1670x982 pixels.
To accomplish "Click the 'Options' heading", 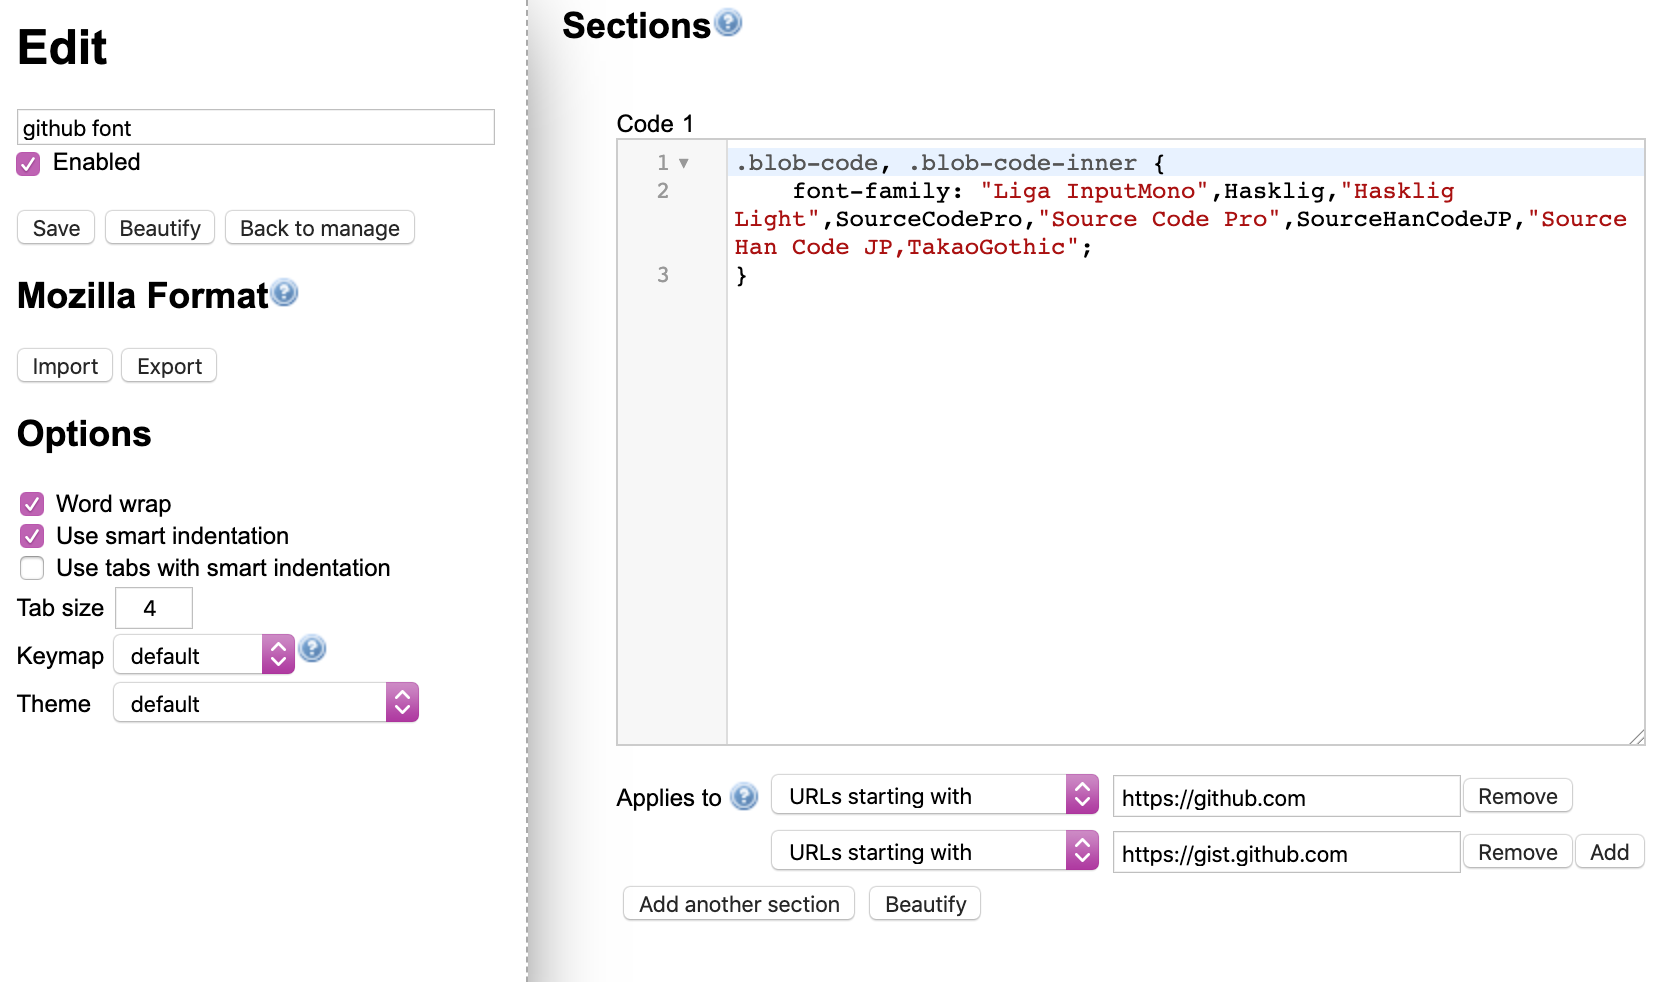I will click(84, 433).
